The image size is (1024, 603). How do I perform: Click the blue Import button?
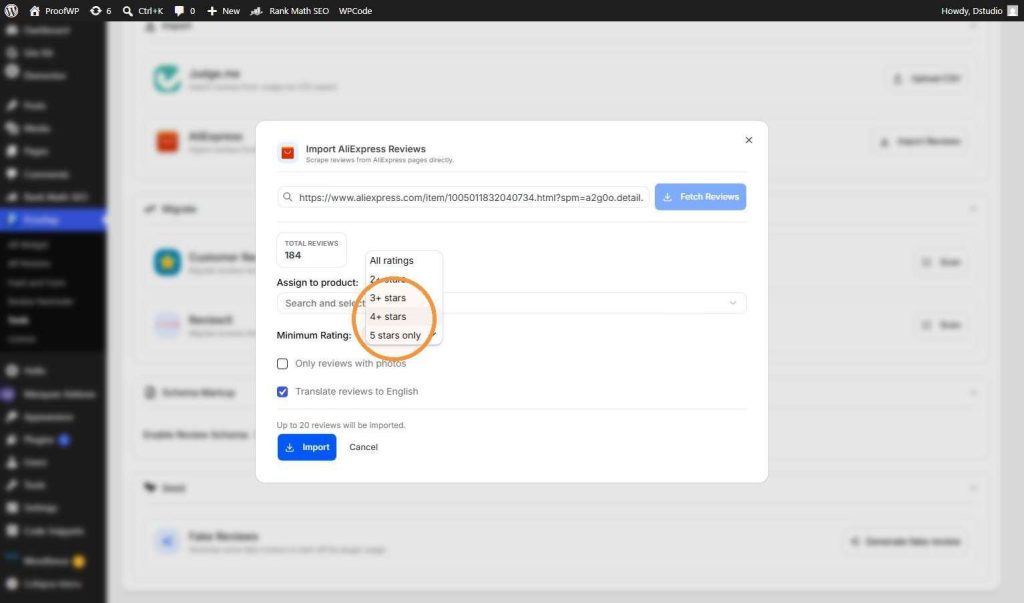click(x=306, y=447)
